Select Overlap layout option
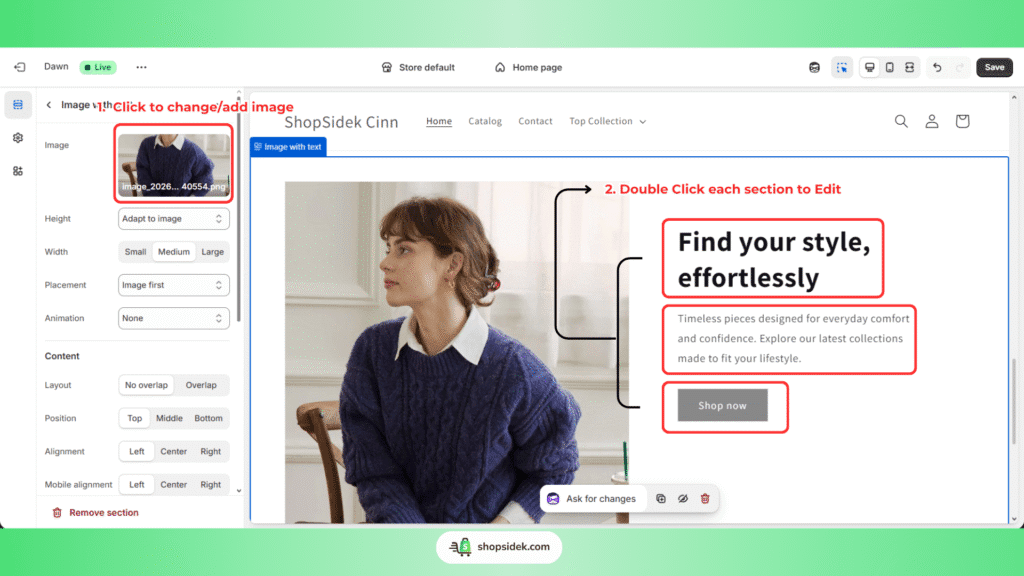 (x=201, y=385)
